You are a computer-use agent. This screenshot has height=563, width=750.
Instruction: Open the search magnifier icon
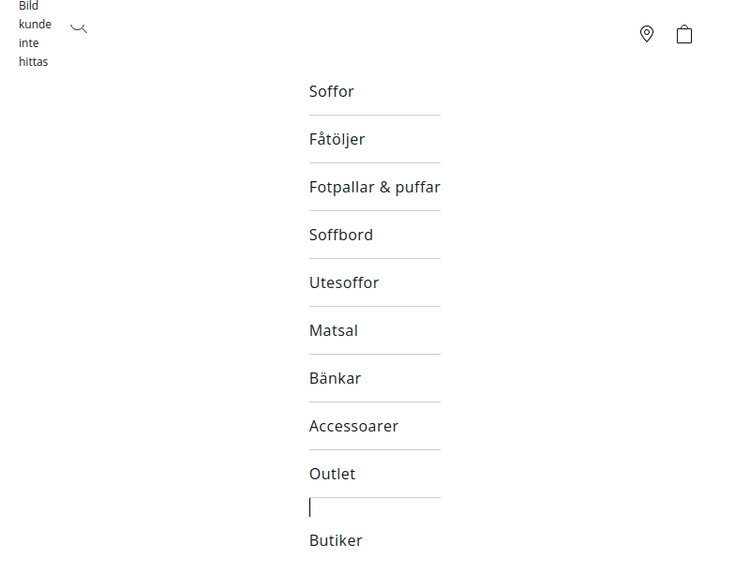(79, 29)
